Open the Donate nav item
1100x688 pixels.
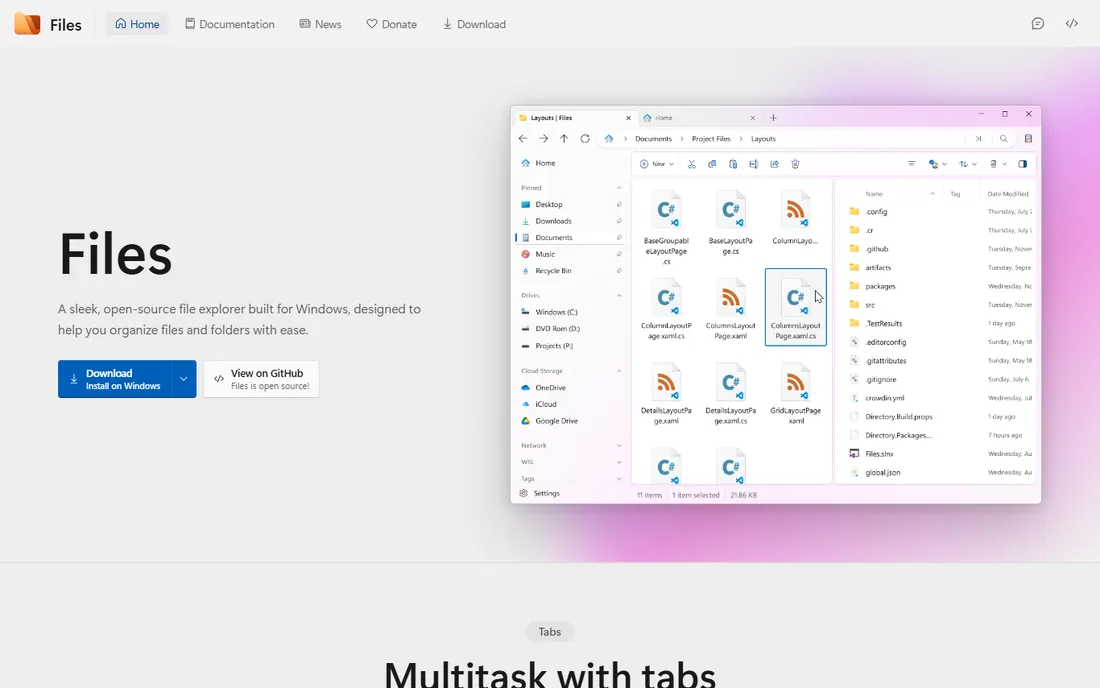click(x=391, y=24)
